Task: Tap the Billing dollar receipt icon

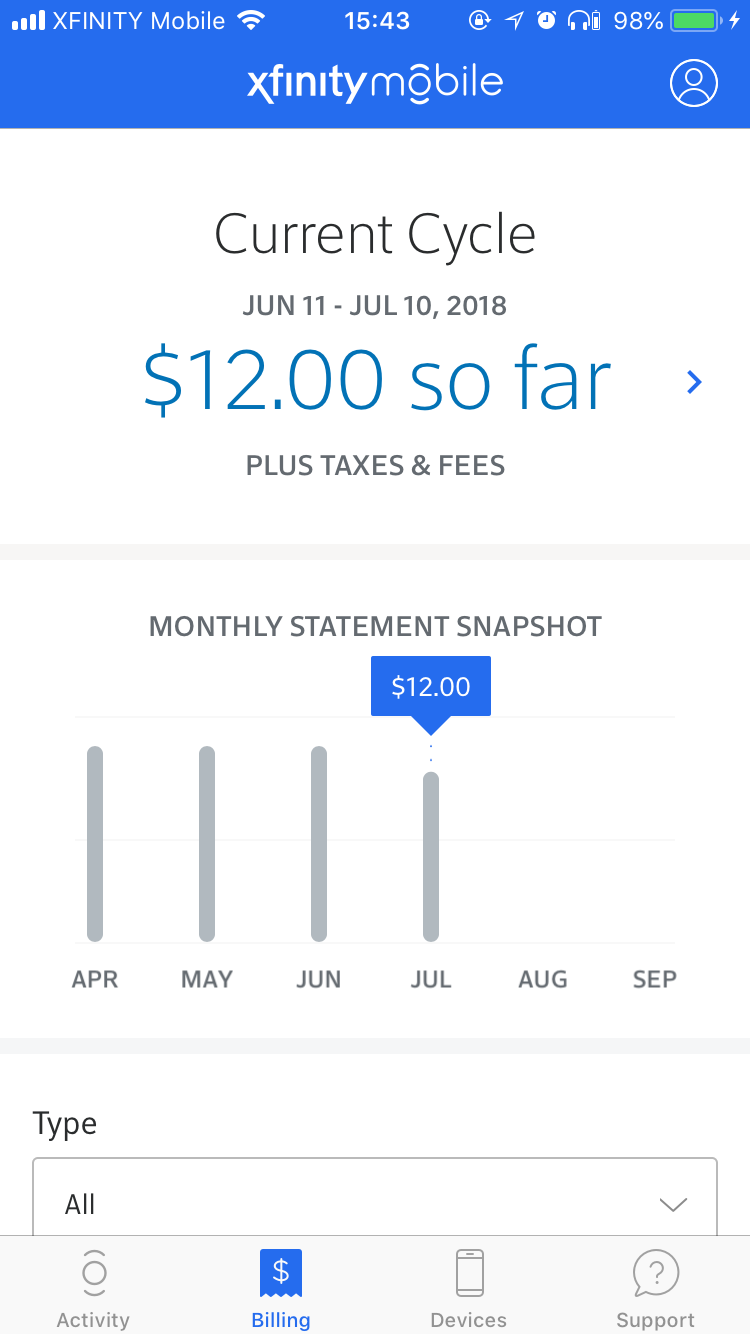Action: coord(281,1273)
